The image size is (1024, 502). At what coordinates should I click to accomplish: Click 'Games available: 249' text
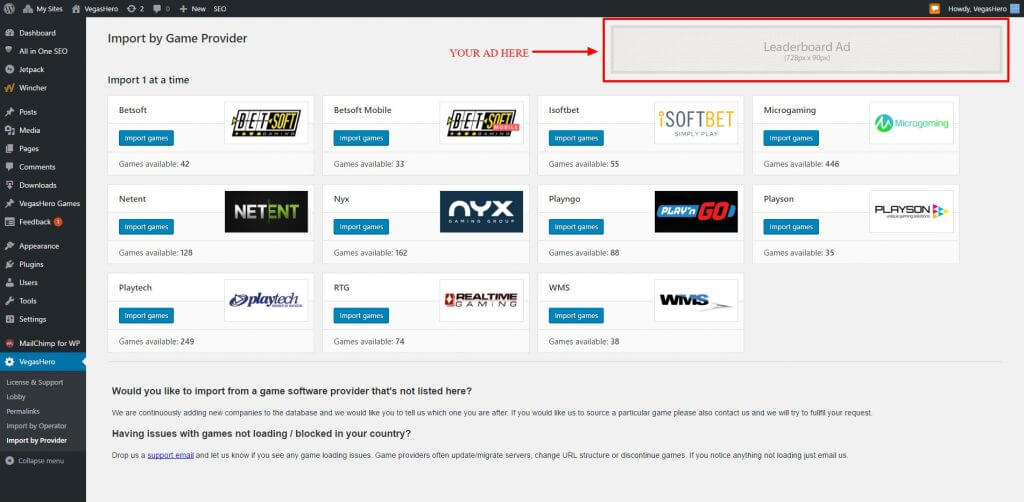[157, 341]
